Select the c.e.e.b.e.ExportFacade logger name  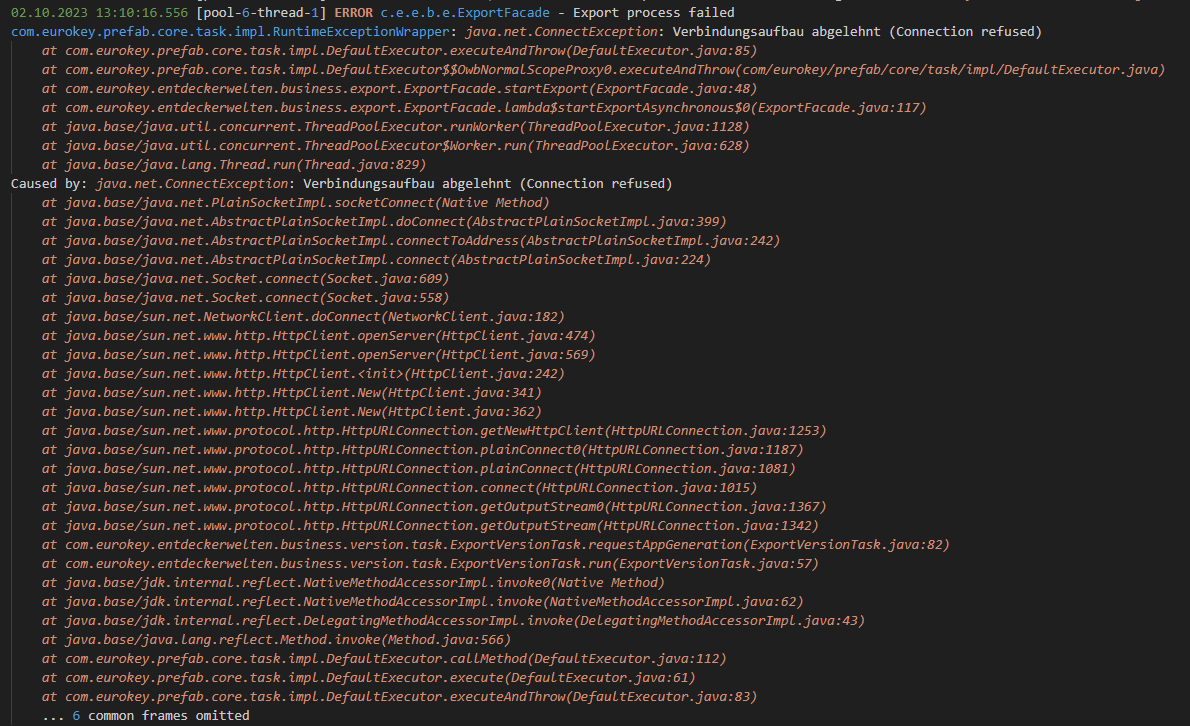click(x=465, y=13)
